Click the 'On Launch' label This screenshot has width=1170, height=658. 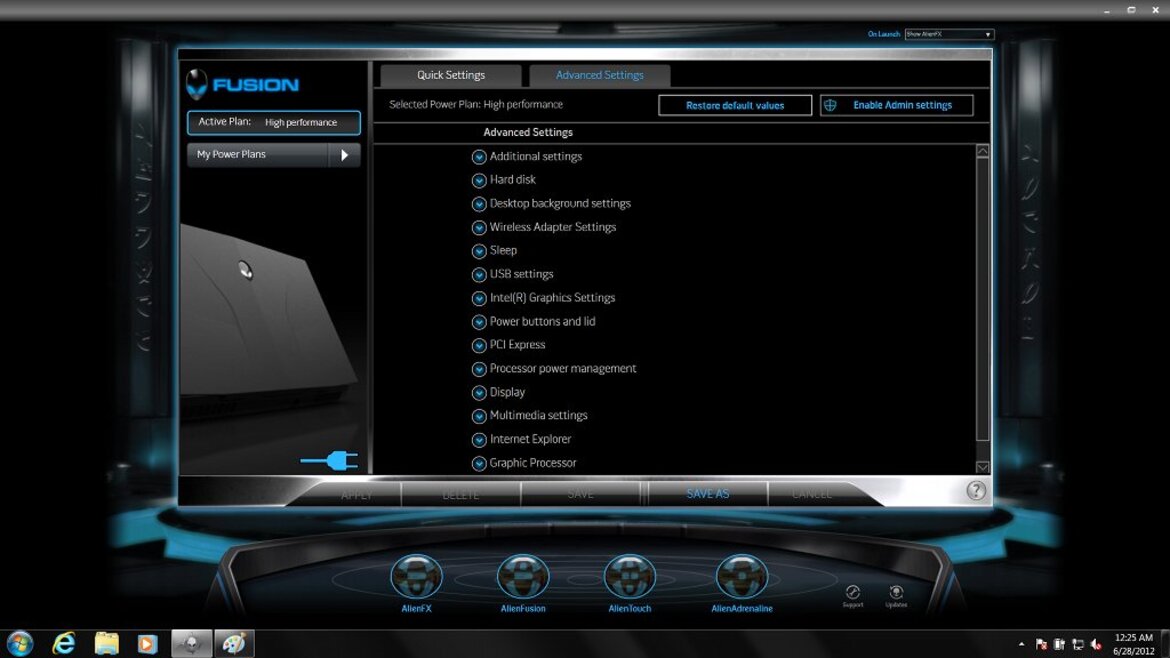883,34
